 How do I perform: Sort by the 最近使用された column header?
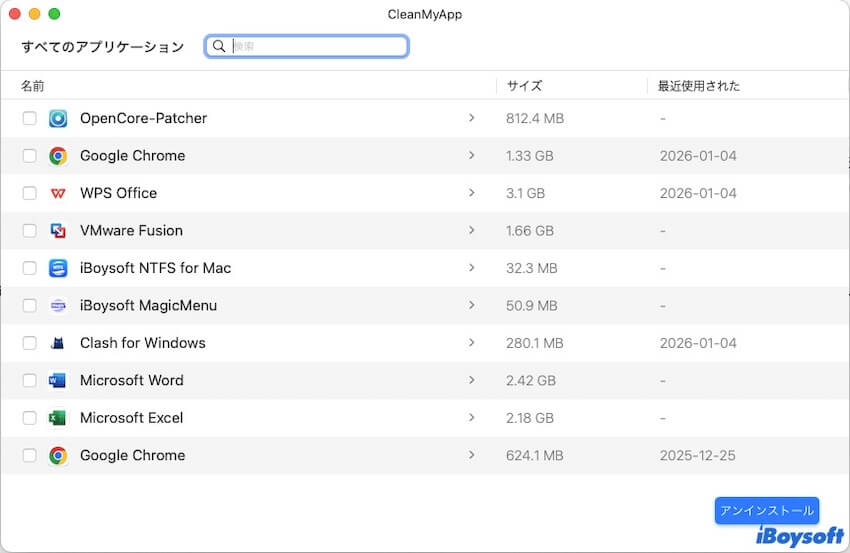tap(698, 86)
